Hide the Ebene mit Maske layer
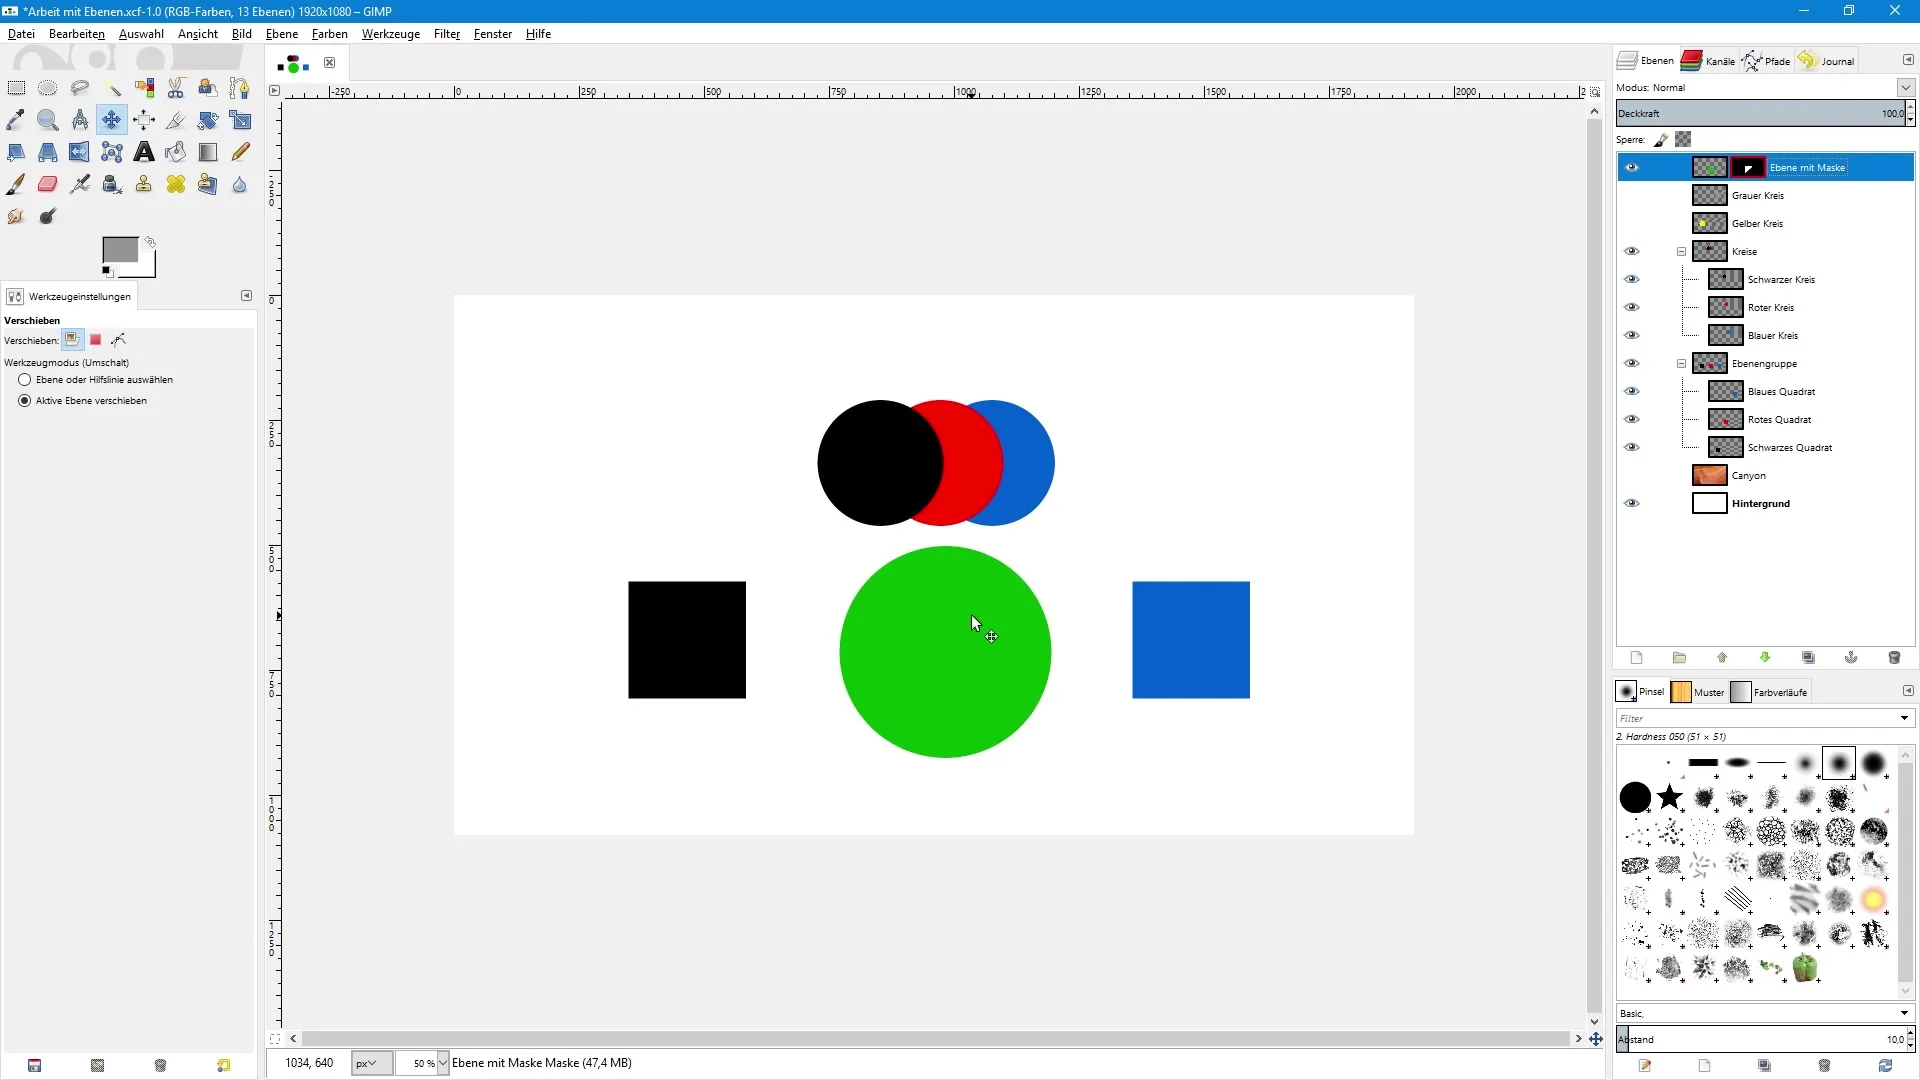 point(1632,168)
